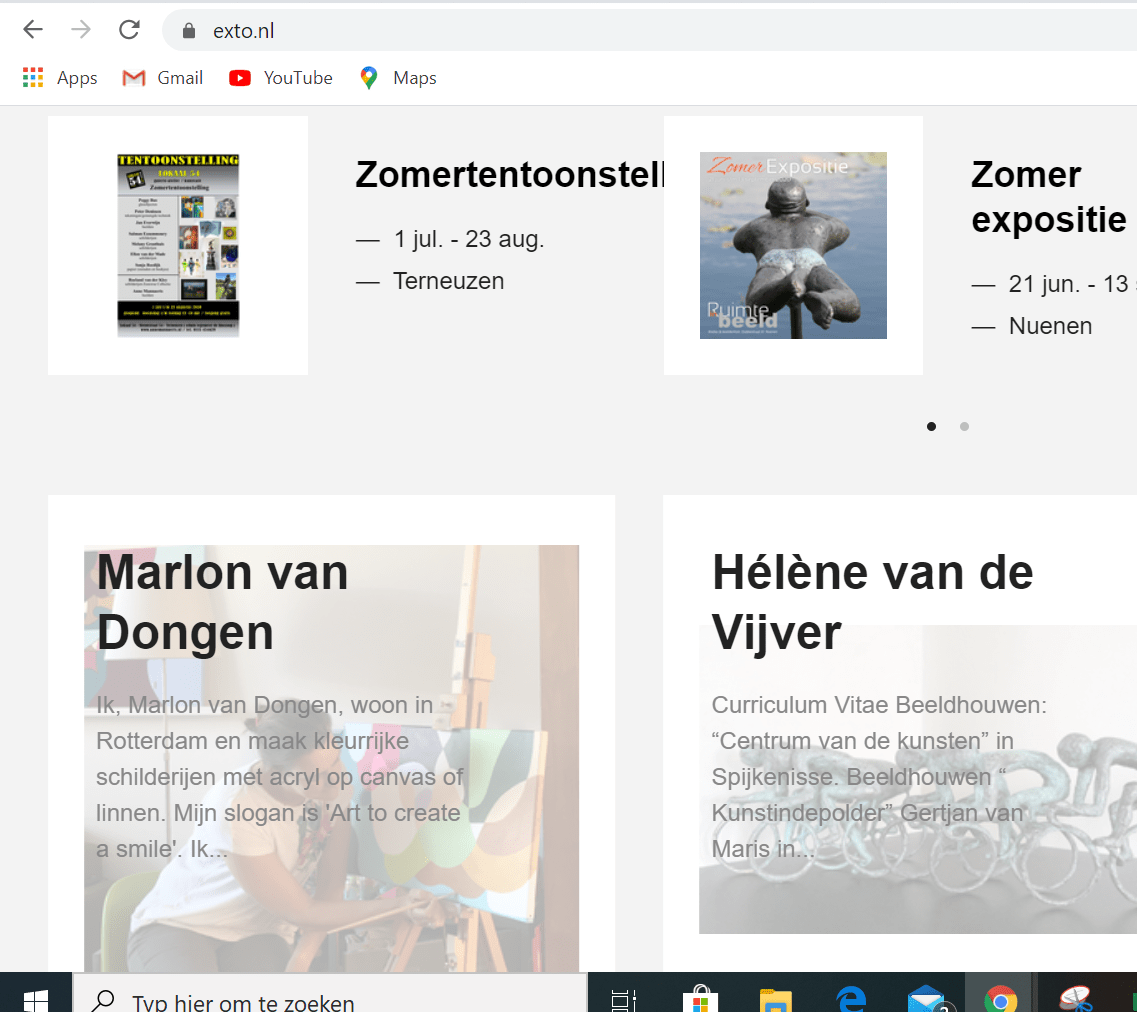Click the address bar showing exto.nl
Image resolution: width=1137 pixels, height=1012 pixels.
tap(600, 31)
